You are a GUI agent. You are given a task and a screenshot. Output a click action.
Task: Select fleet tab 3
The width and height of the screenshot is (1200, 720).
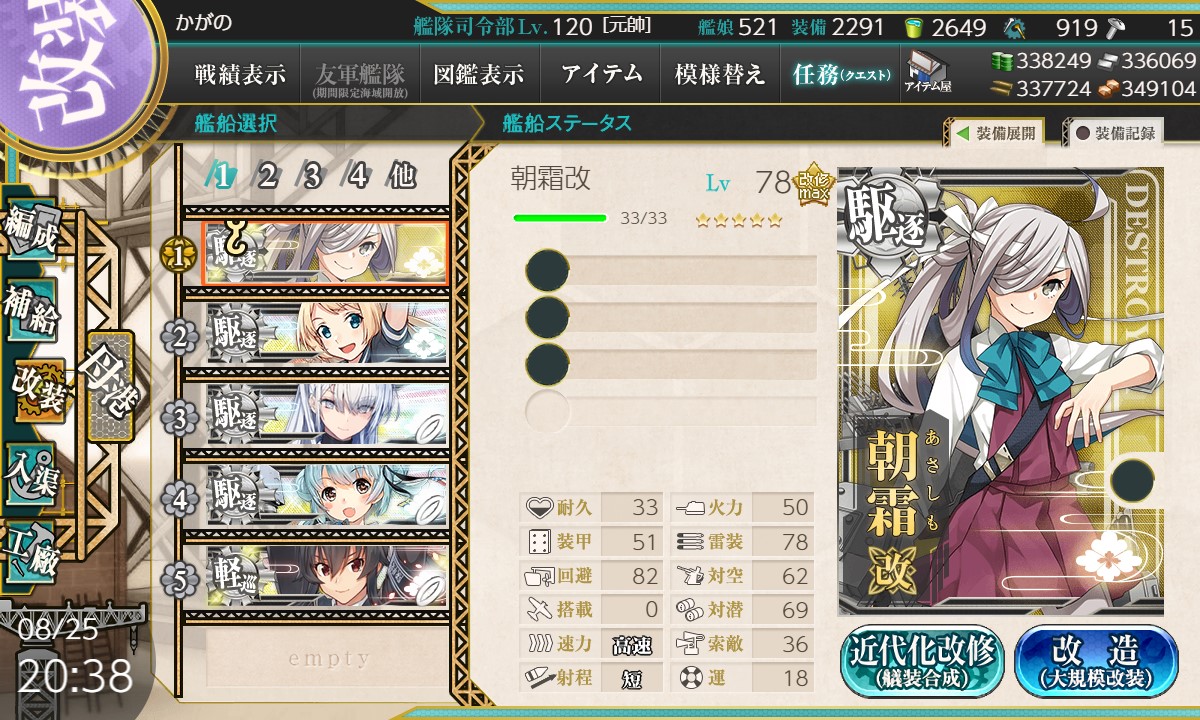[312, 176]
